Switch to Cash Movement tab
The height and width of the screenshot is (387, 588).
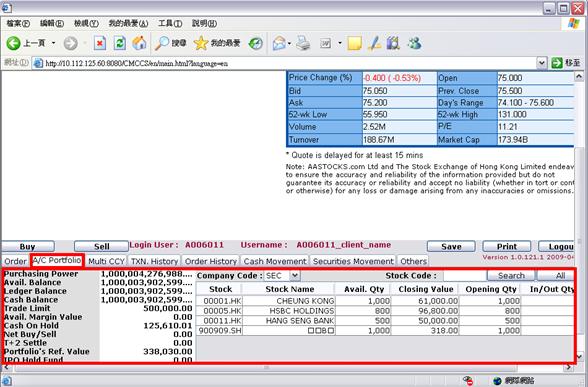tap(275, 261)
